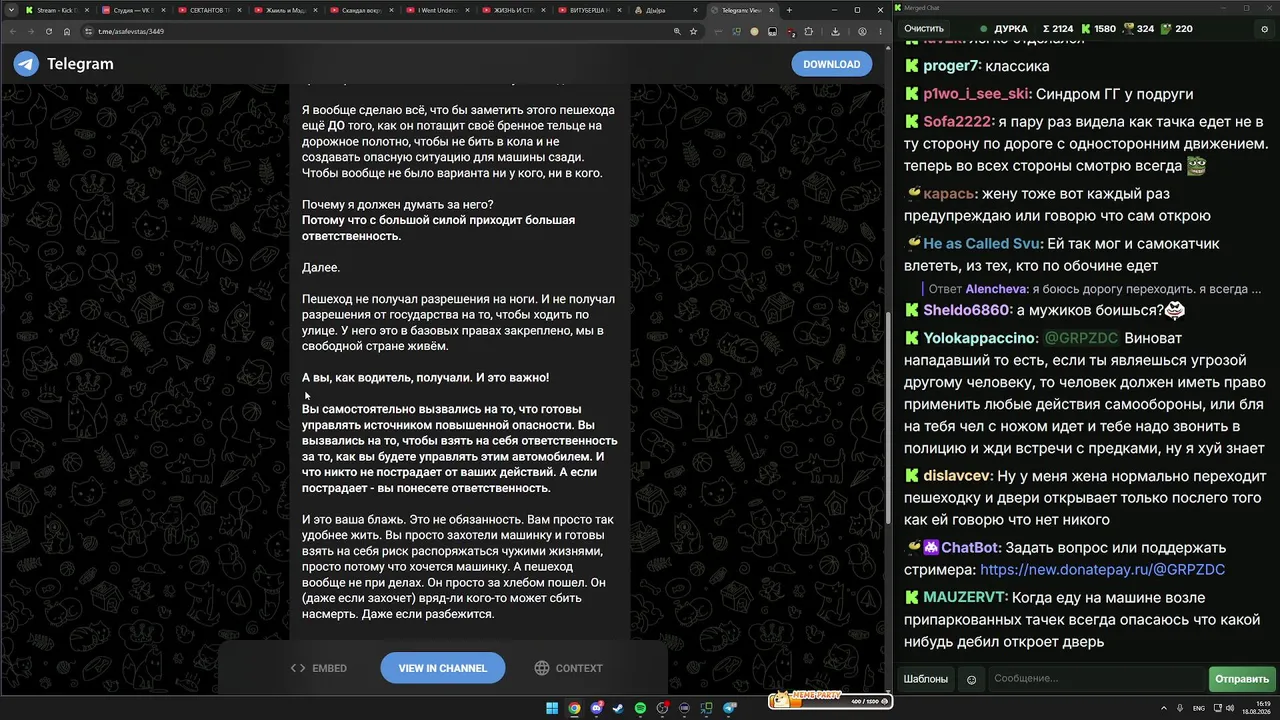Open Chrome tab search dropdown
Viewport: 1280px width, 720px height.
click(x=10, y=10)
